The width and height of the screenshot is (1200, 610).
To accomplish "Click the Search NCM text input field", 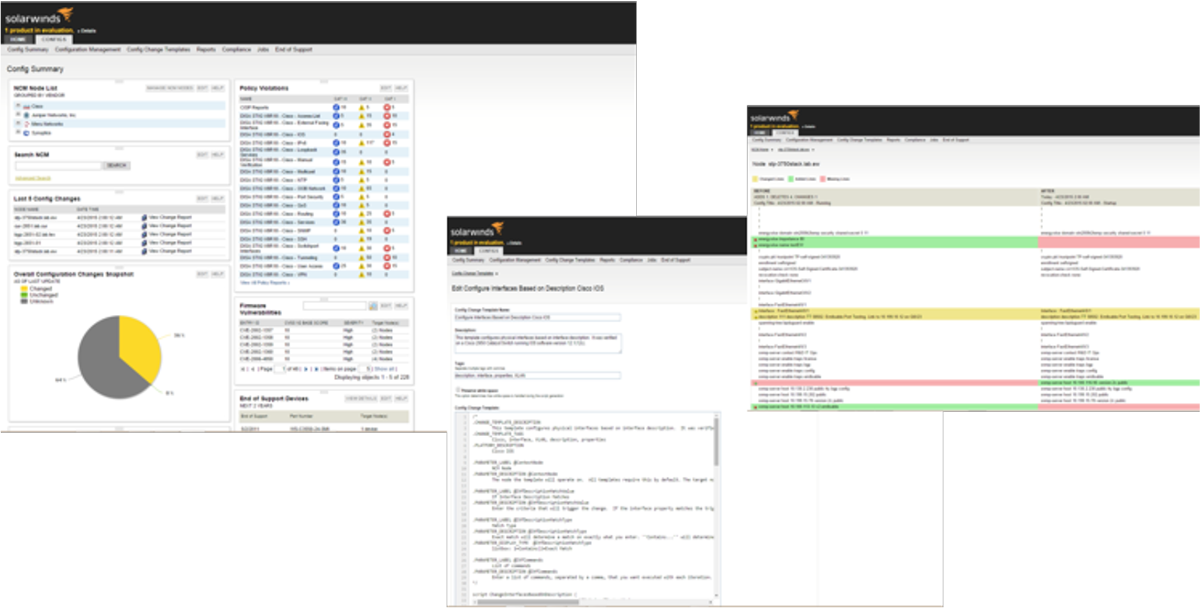I will point(57,165).
